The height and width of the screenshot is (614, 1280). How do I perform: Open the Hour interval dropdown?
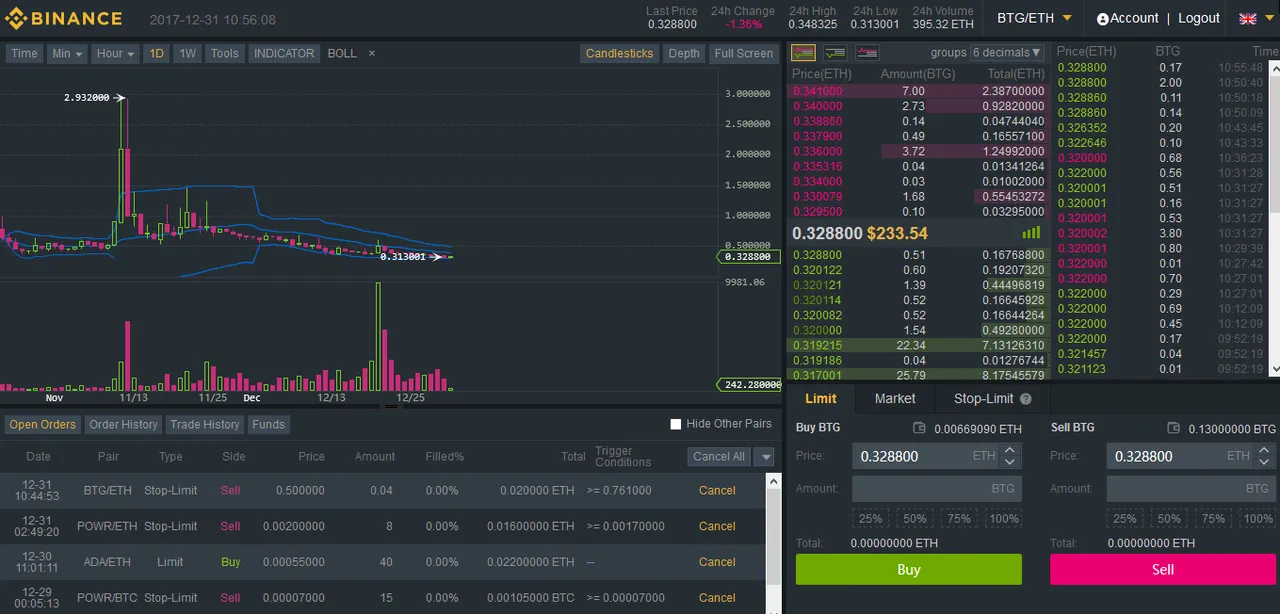coord(115,53)
